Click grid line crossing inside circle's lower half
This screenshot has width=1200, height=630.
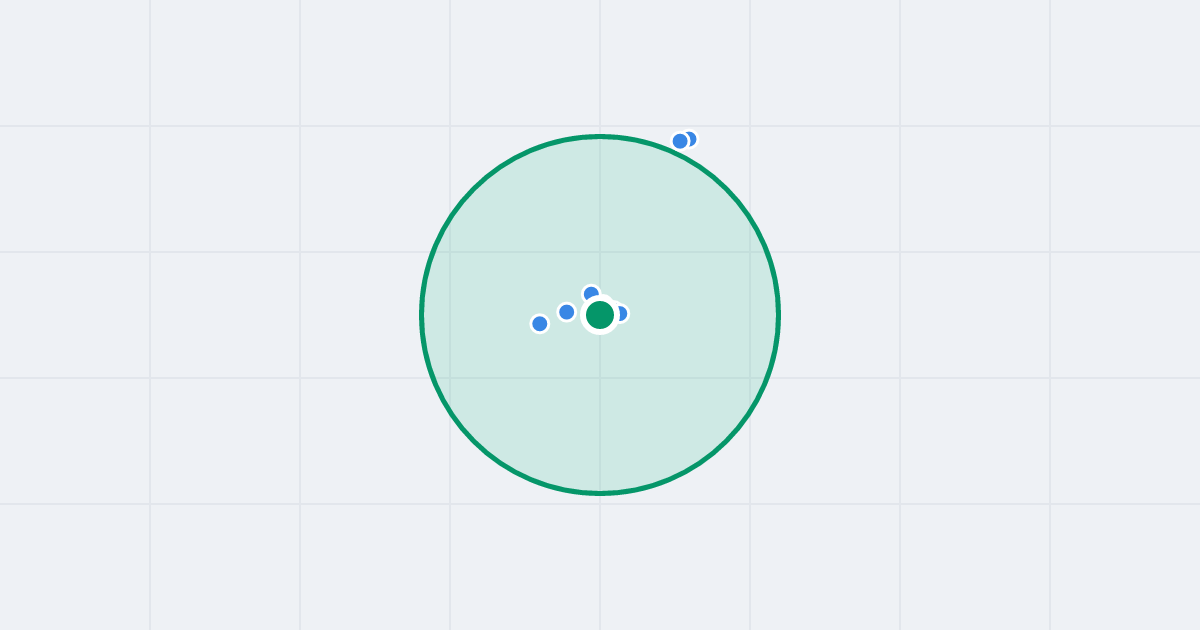click(600, 378)
